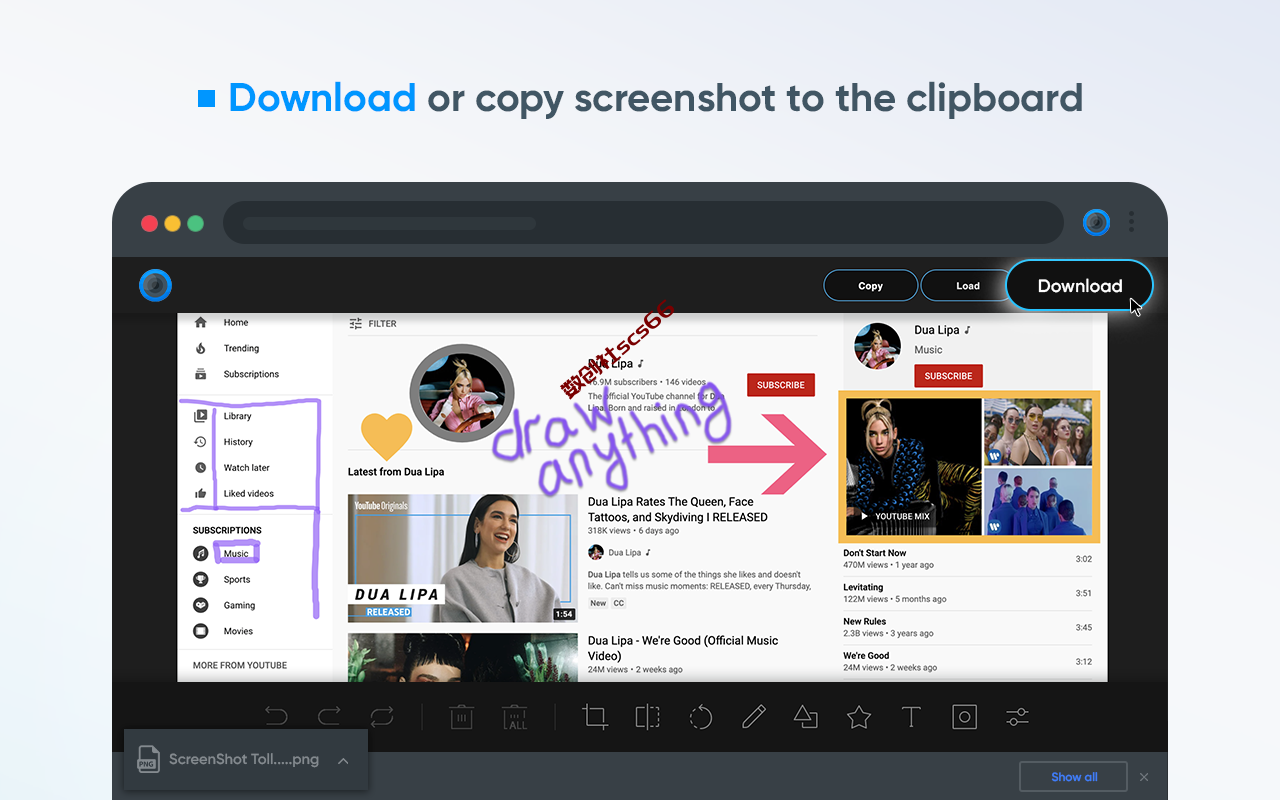Viewport: 1280px width, 800px height.
Task: Click the CC badge under the video description
Action: coord(619,603)
